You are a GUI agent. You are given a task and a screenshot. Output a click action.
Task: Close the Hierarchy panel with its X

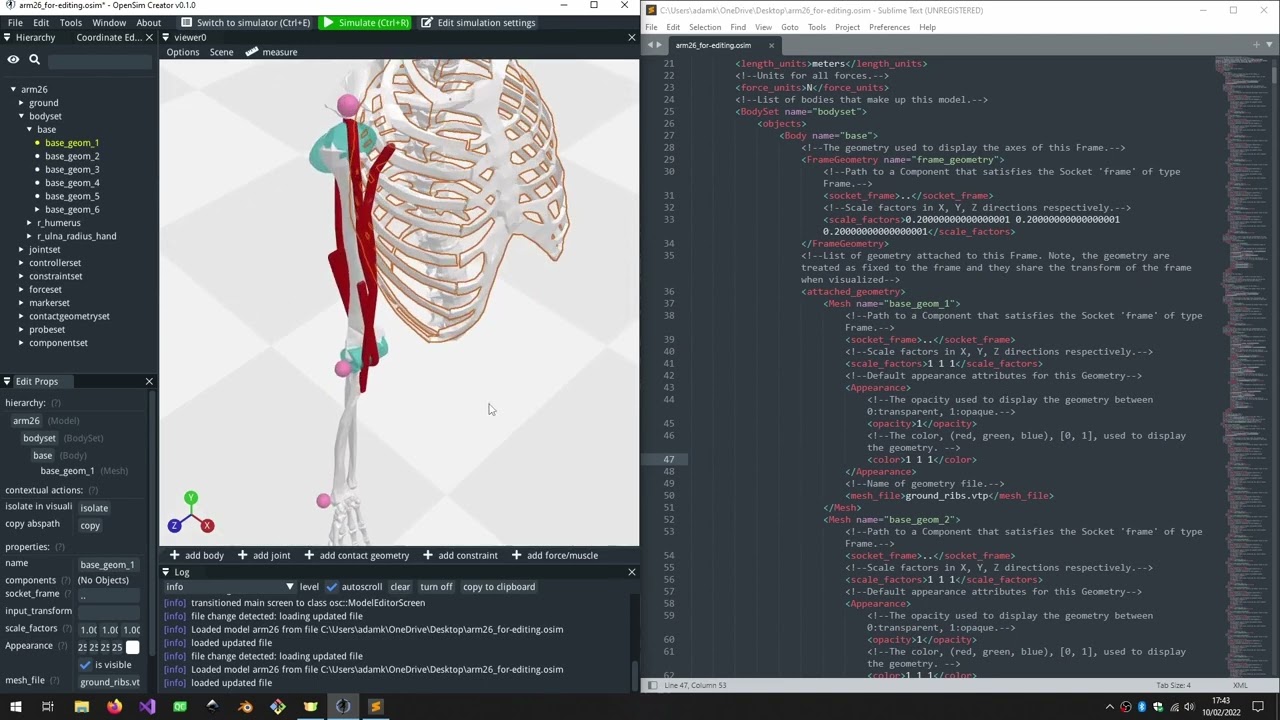pyautogui.click(x=149, y=37)
